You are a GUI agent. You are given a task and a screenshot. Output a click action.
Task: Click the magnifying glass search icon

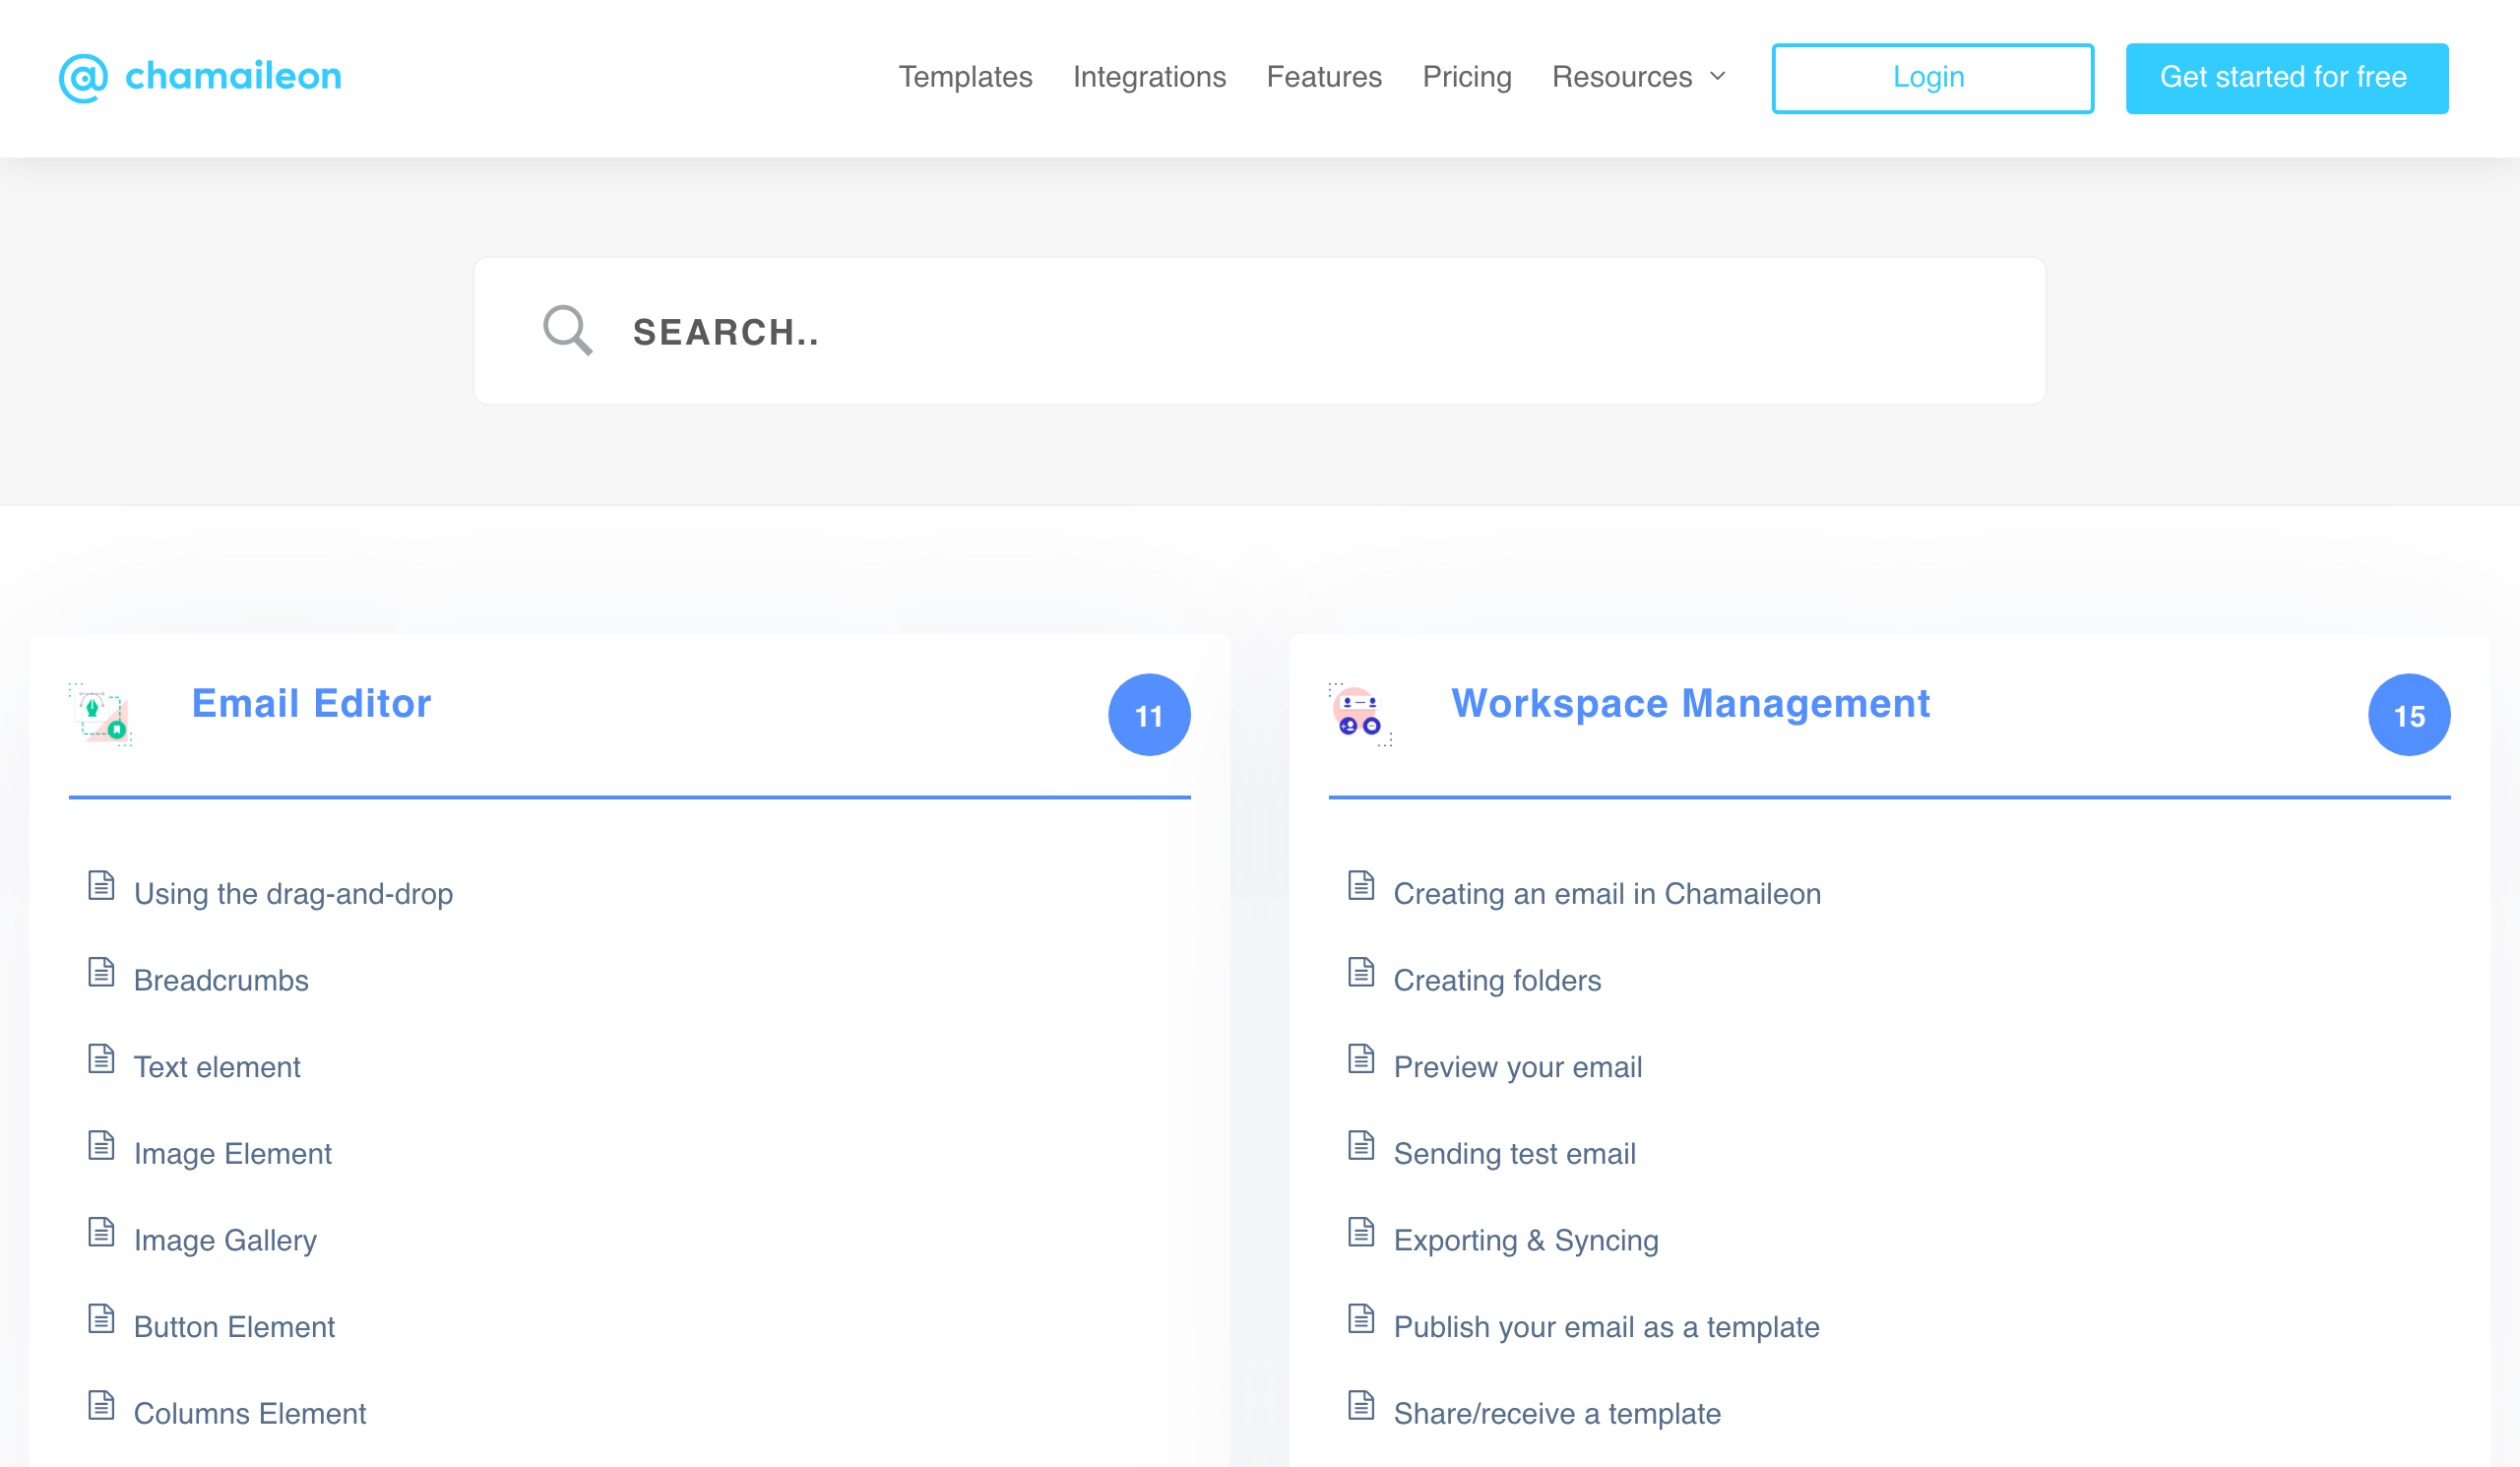568,330
